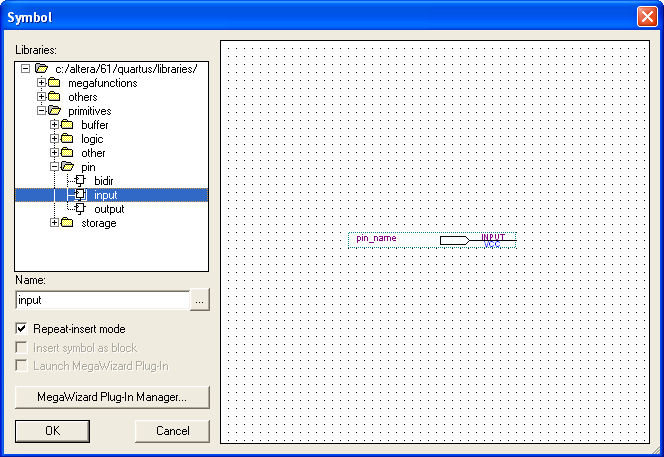Click the storage folder icon
The height and width of the screenshot is (457, 664).
point(68,223)
